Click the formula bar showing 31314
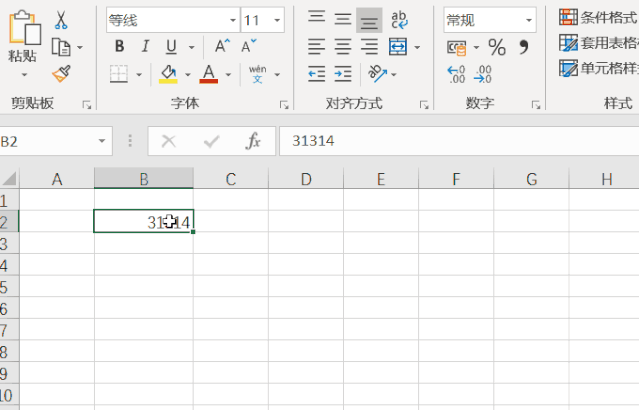639x410 pixels. pos(459,141)
